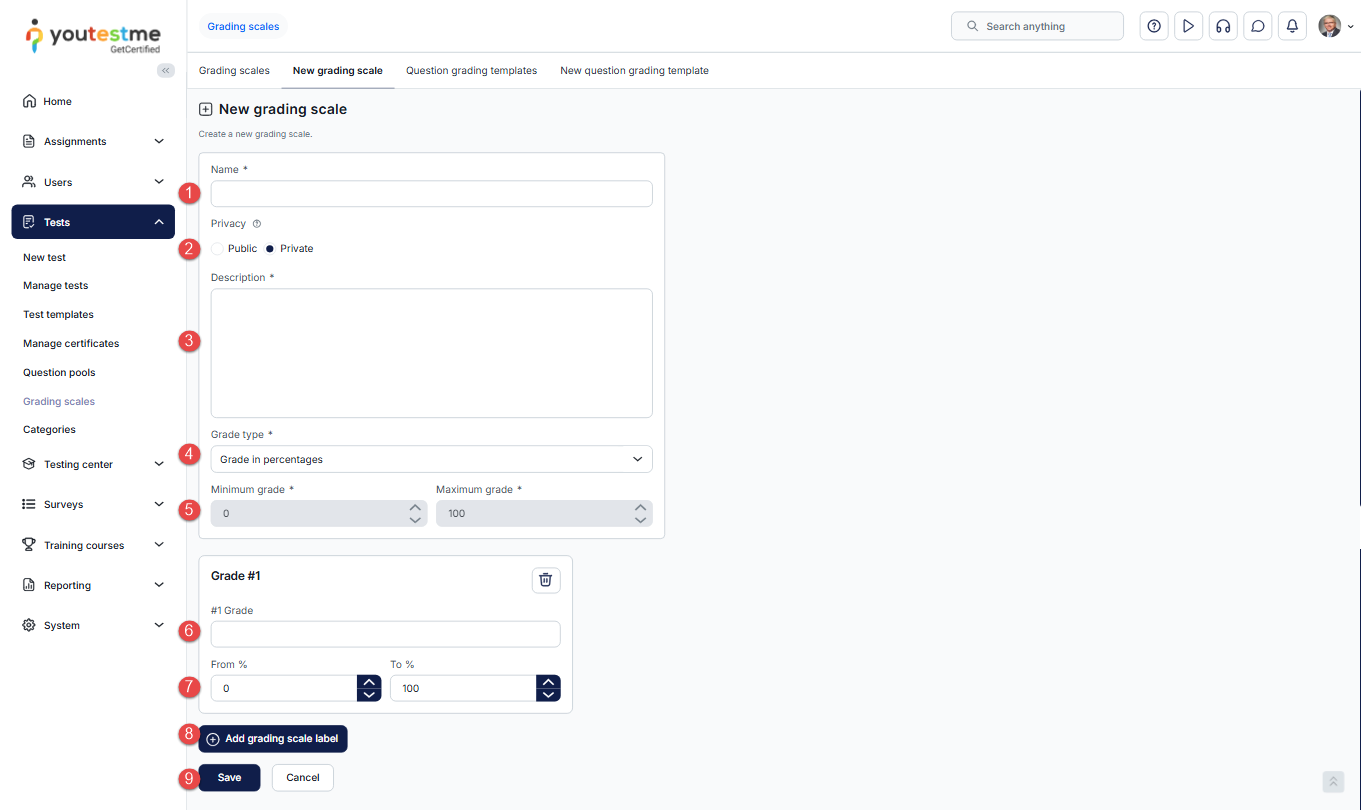
Task: Open the chat bubble icon
Action: (1258, 26)
